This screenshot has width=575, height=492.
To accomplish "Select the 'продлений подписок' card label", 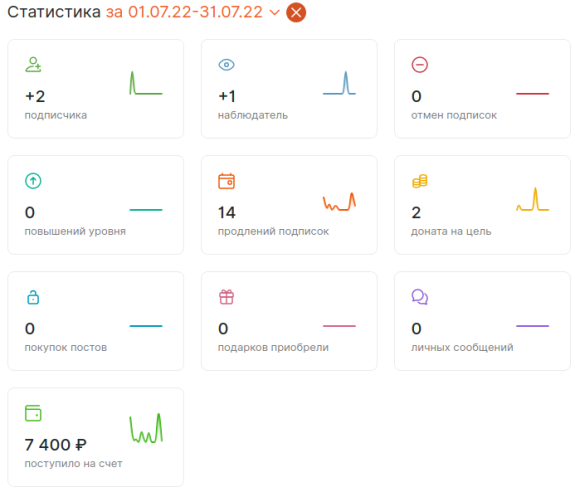I will pos(273,231).
